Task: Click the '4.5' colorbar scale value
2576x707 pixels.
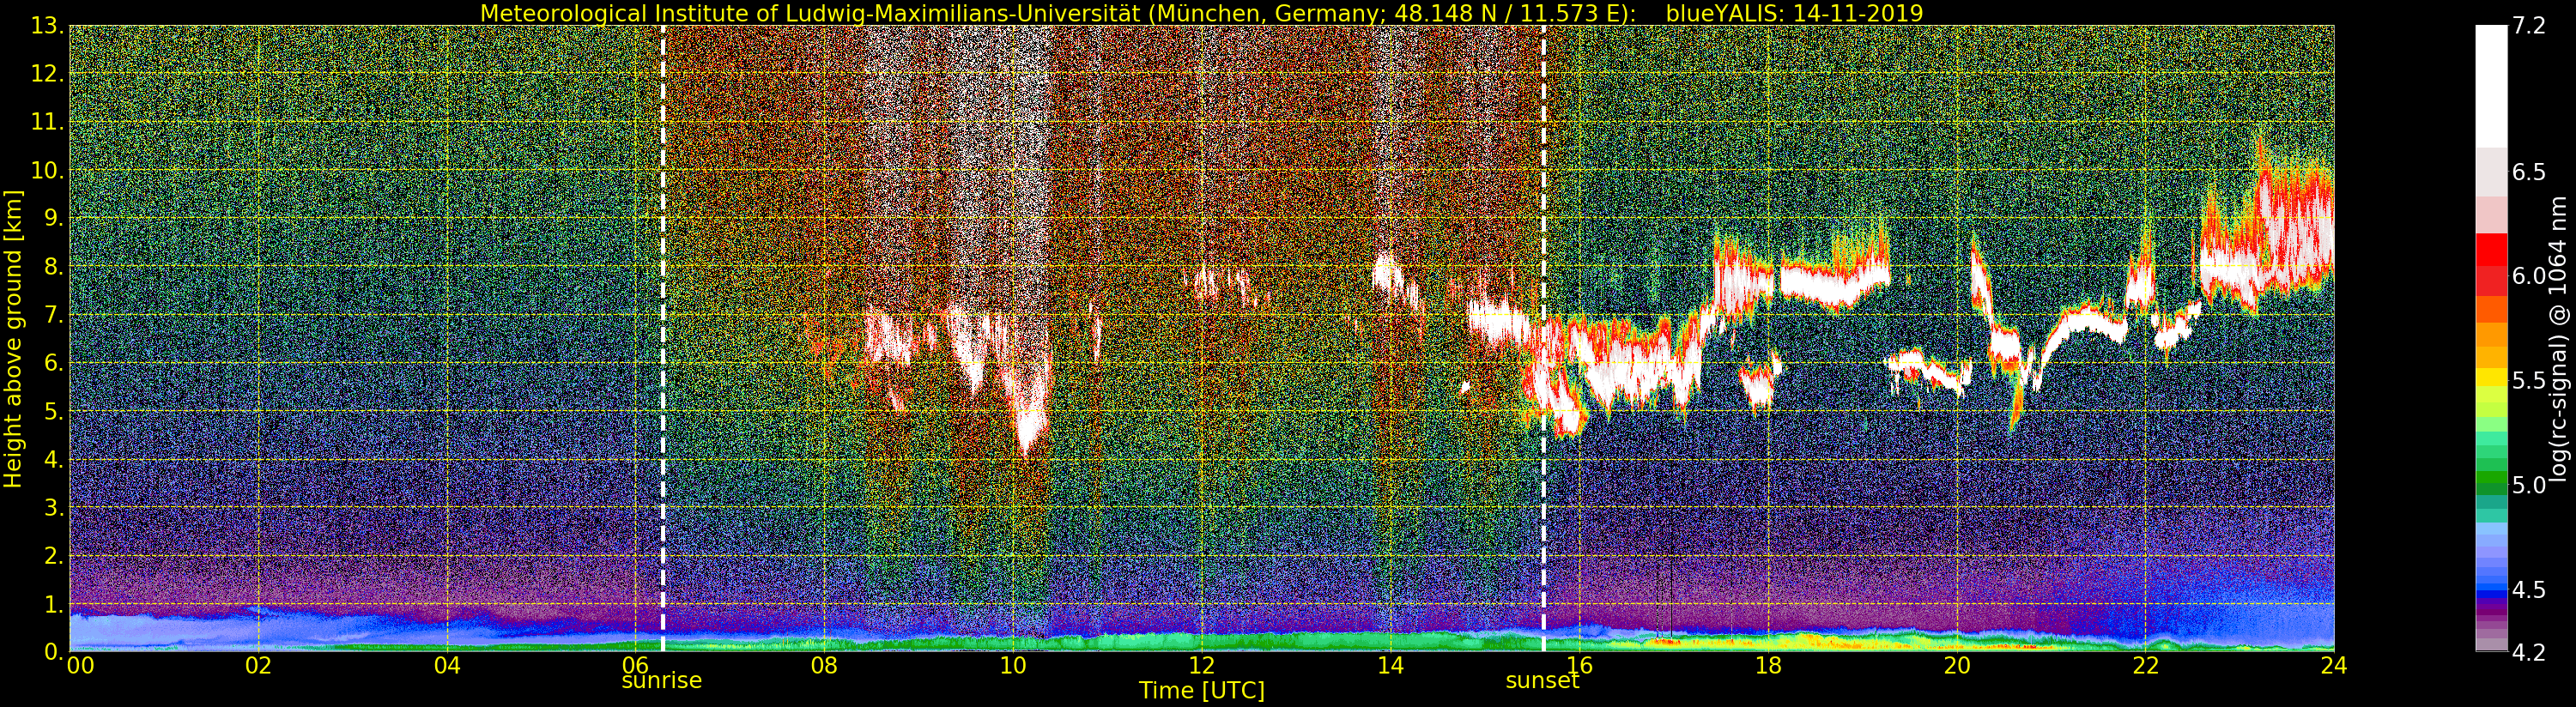Action: point(2529,589)
